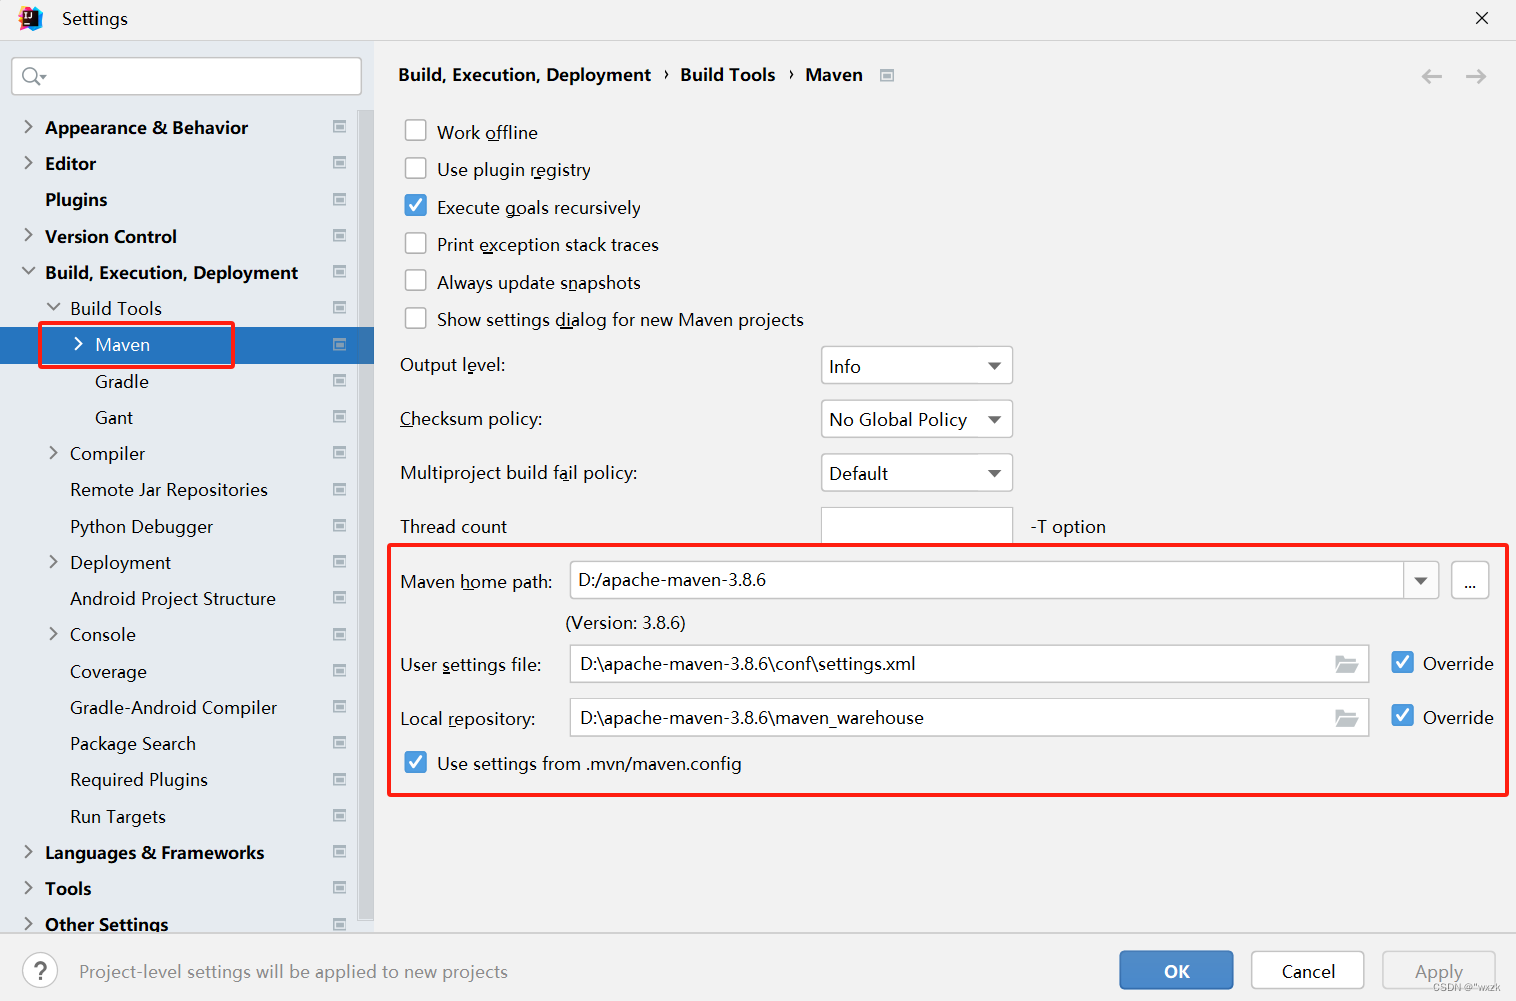Click the settings tree vertical scrollbar
The width and height of the screenshot is (1516, 1001).
point(366,515)
